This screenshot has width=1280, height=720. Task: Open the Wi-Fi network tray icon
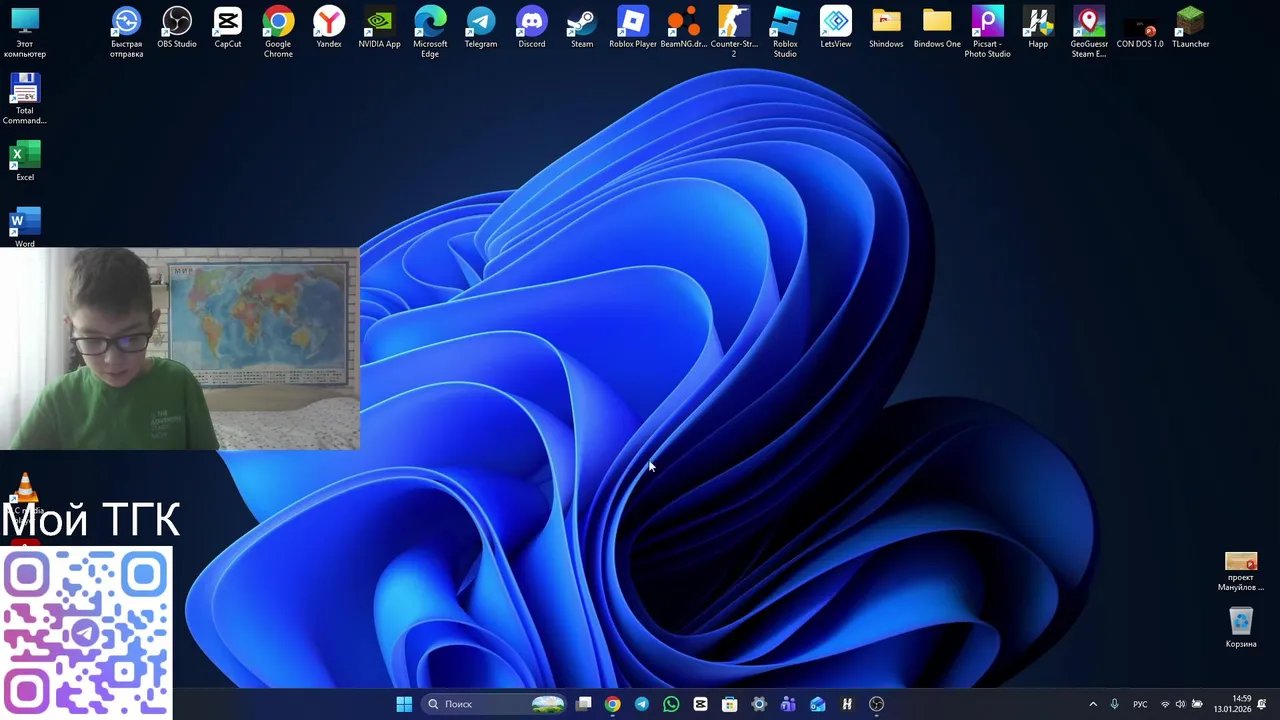[x=1165, y=704]
